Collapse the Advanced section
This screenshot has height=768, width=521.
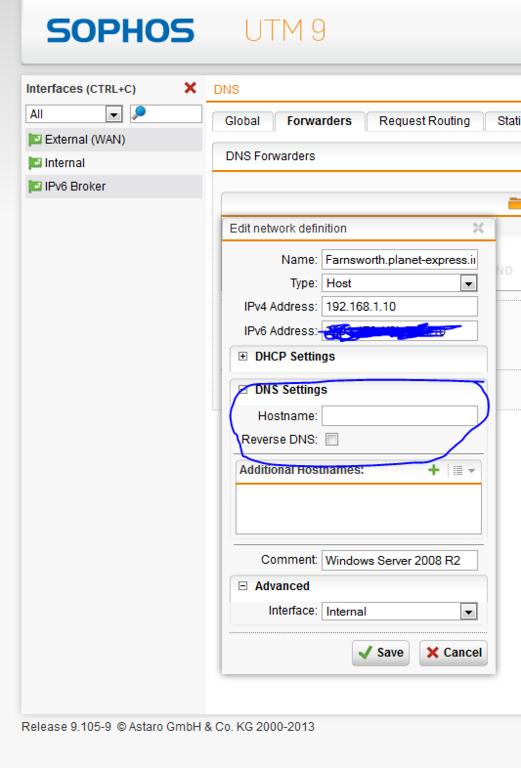click(242, 586)
